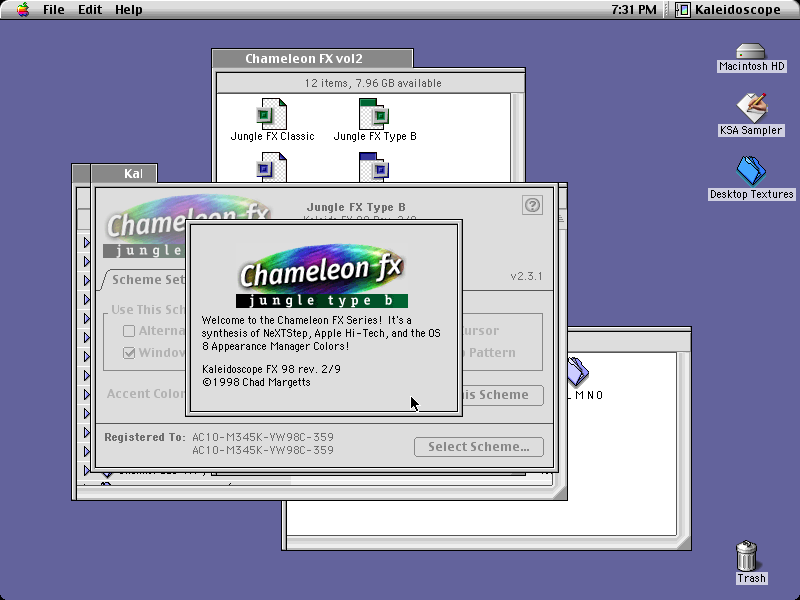The width and height of the screenshot is (800, 600).
Task: Click the 7:31 PM menu bar clock
Action: [634, 10]
